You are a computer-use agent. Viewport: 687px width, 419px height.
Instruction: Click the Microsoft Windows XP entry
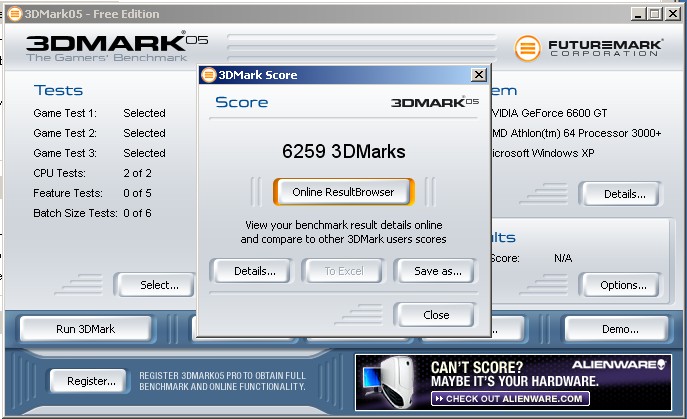coord(543,153)
